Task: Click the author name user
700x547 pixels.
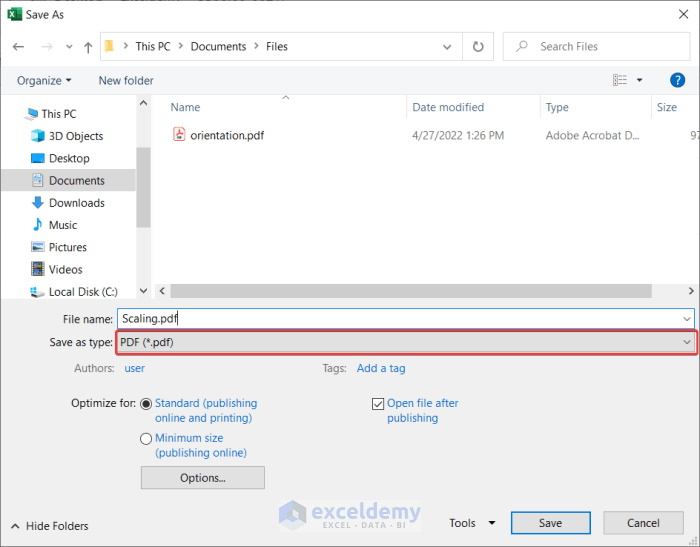Action: tap(134, 368)
